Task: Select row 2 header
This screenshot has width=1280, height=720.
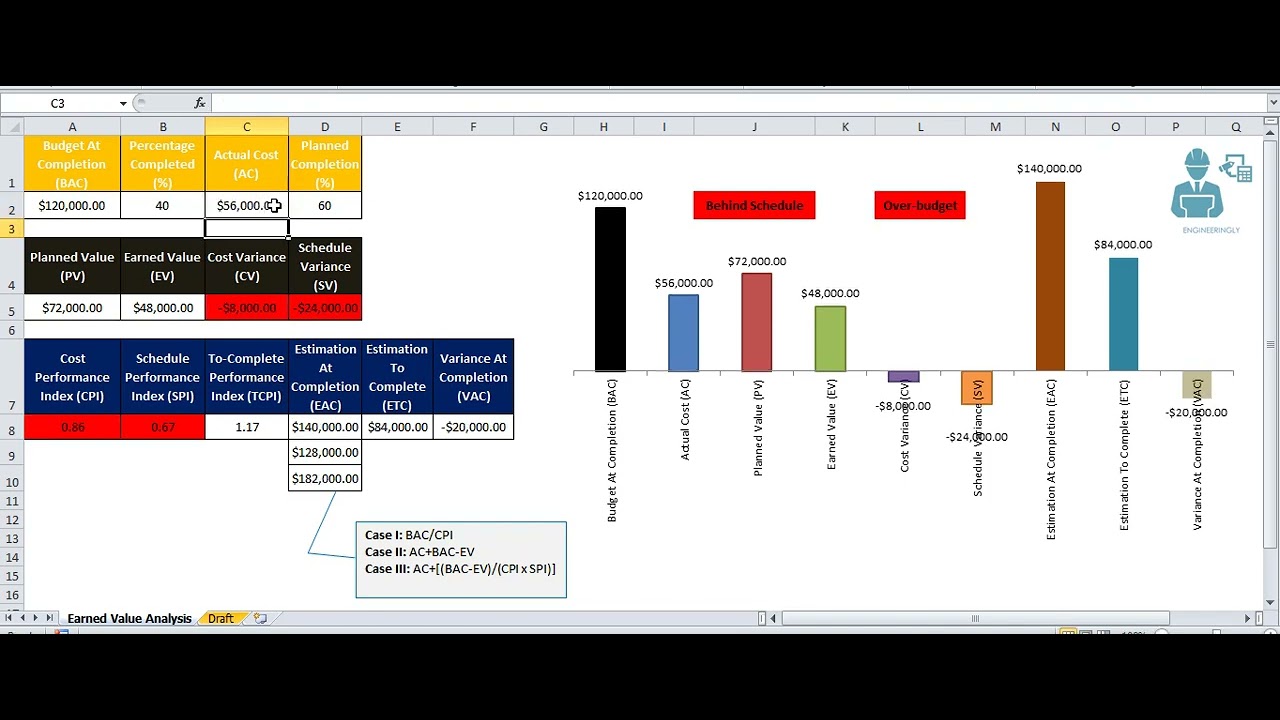Action: click(12, 205)
